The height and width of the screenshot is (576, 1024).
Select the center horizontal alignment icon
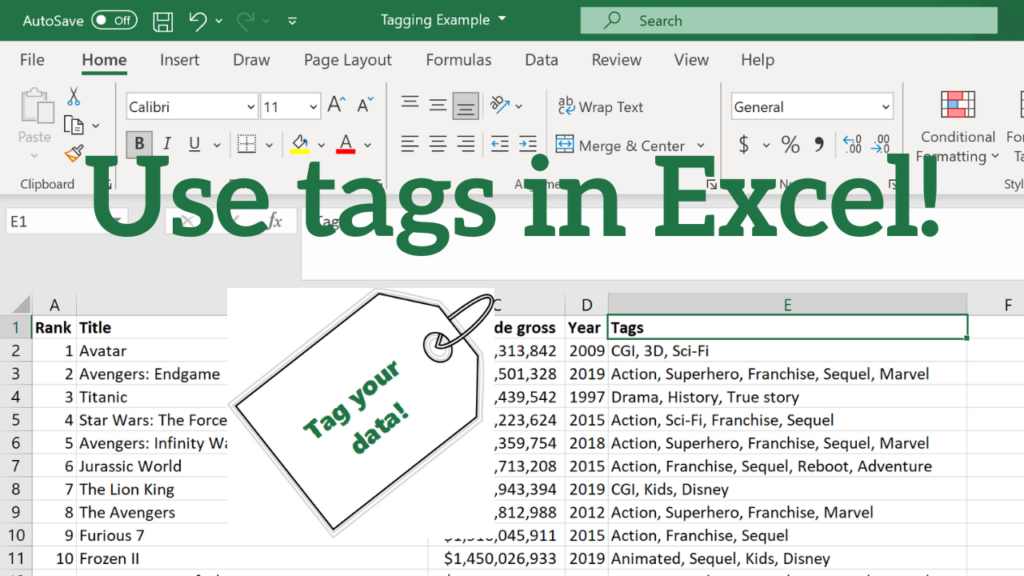[437, 145]
